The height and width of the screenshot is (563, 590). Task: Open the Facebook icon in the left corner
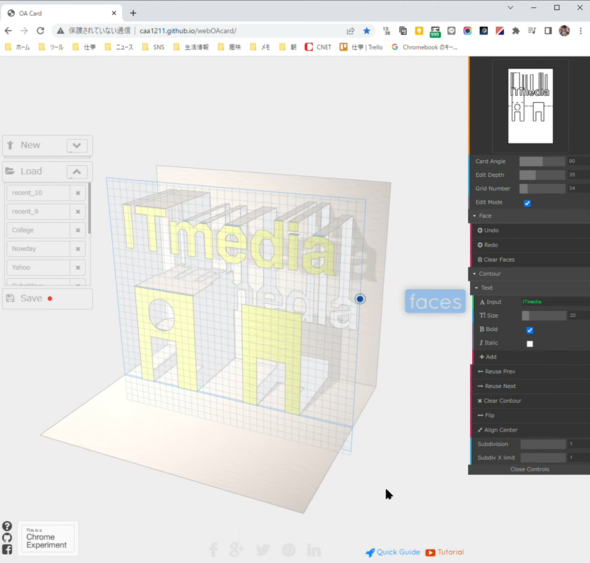7,549
